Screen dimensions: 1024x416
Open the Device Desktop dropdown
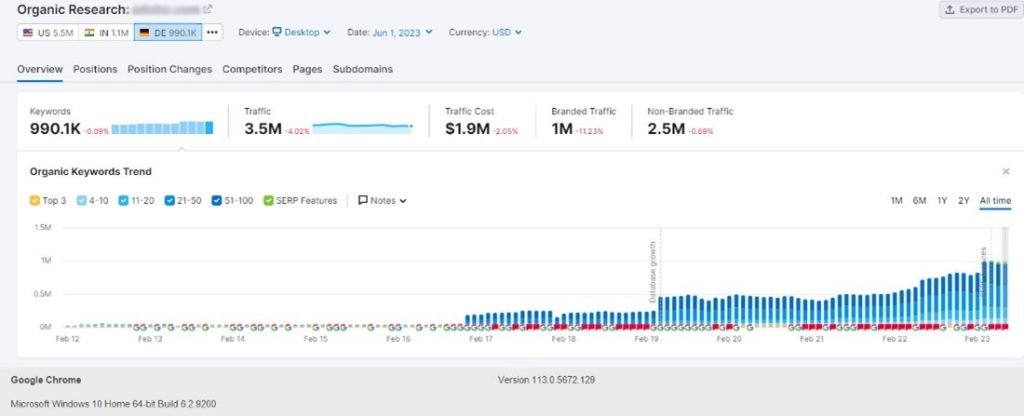coord(301,32)
